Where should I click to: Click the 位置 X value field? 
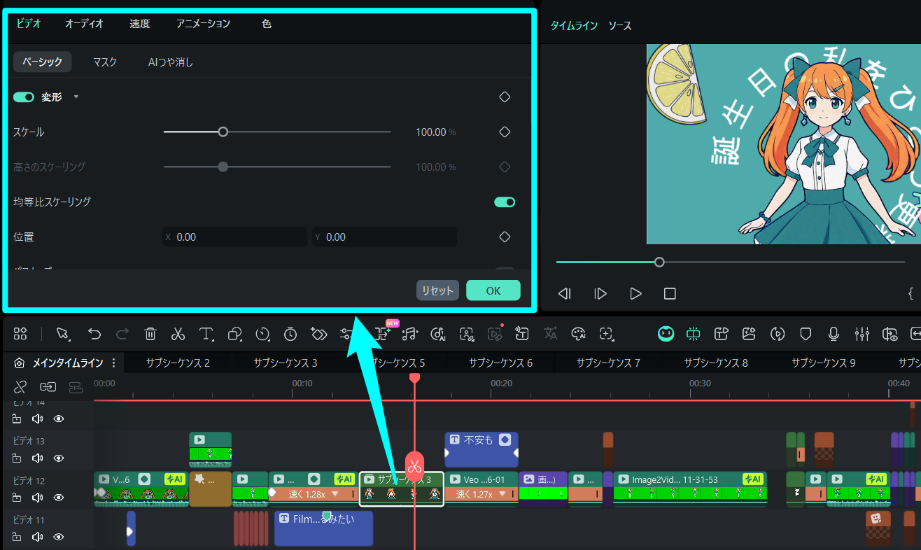tap(234, 237)
